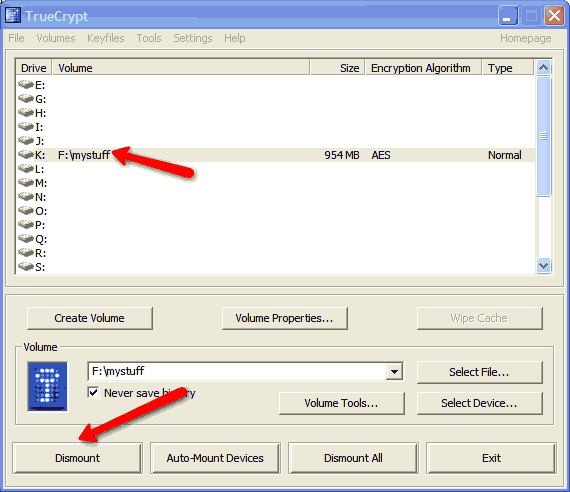Click the drive icon for J:
Viewport: 570px width, 492px height.
tap(26, 140)
